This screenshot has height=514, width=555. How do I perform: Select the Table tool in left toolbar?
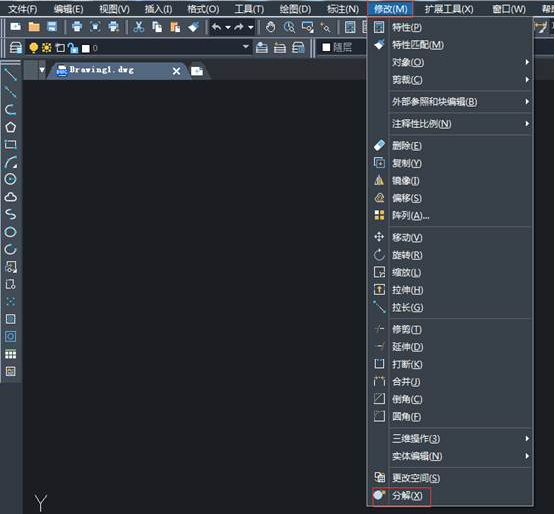[10, 354]
